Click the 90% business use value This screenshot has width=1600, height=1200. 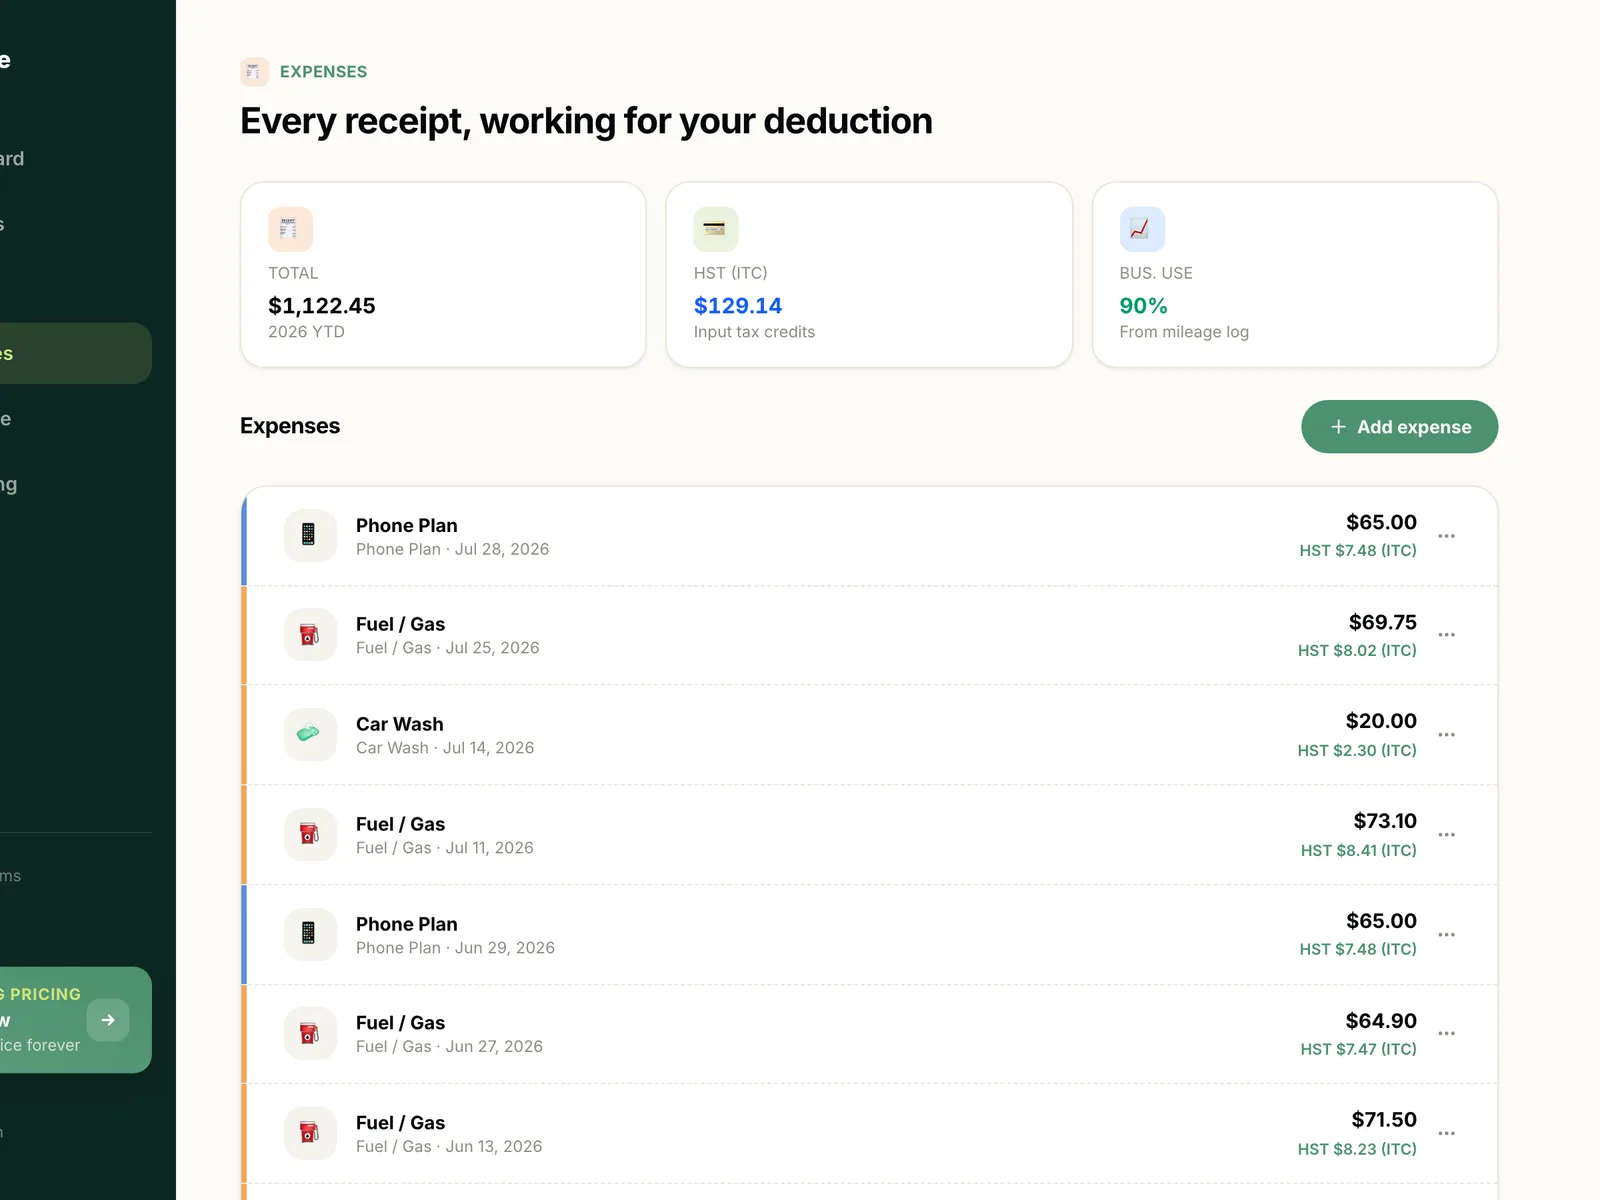pyautogui.click(x=1143, y=306)
